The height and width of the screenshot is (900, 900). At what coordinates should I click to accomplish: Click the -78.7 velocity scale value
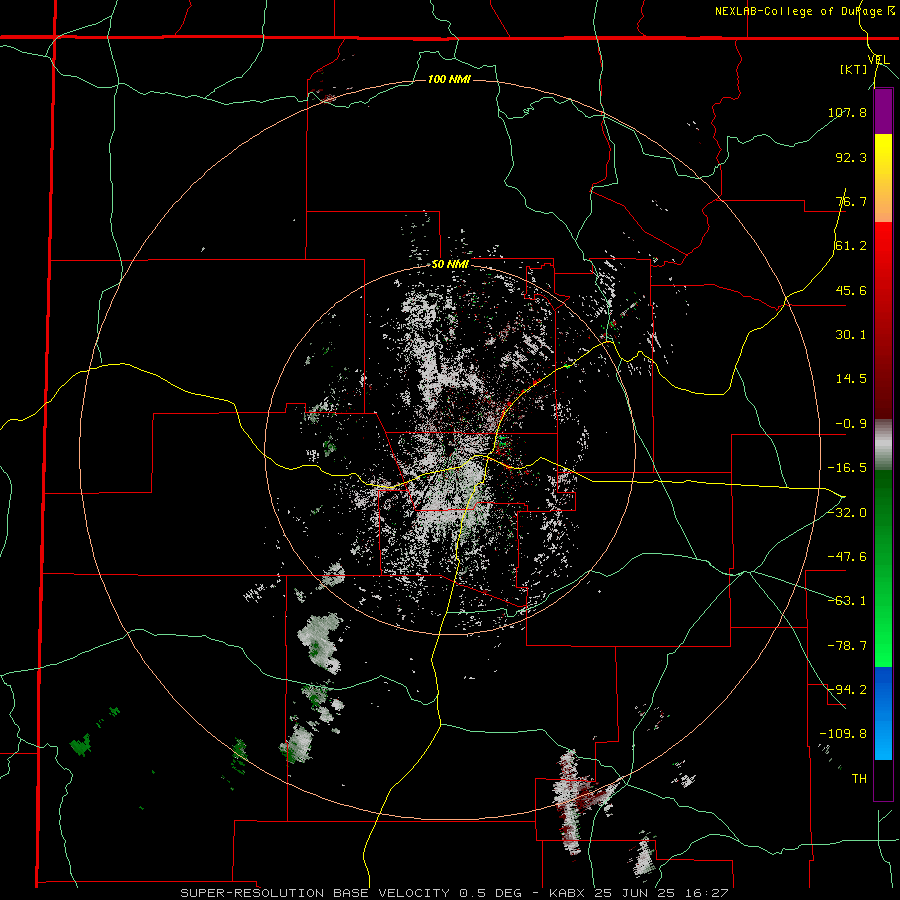847,646
